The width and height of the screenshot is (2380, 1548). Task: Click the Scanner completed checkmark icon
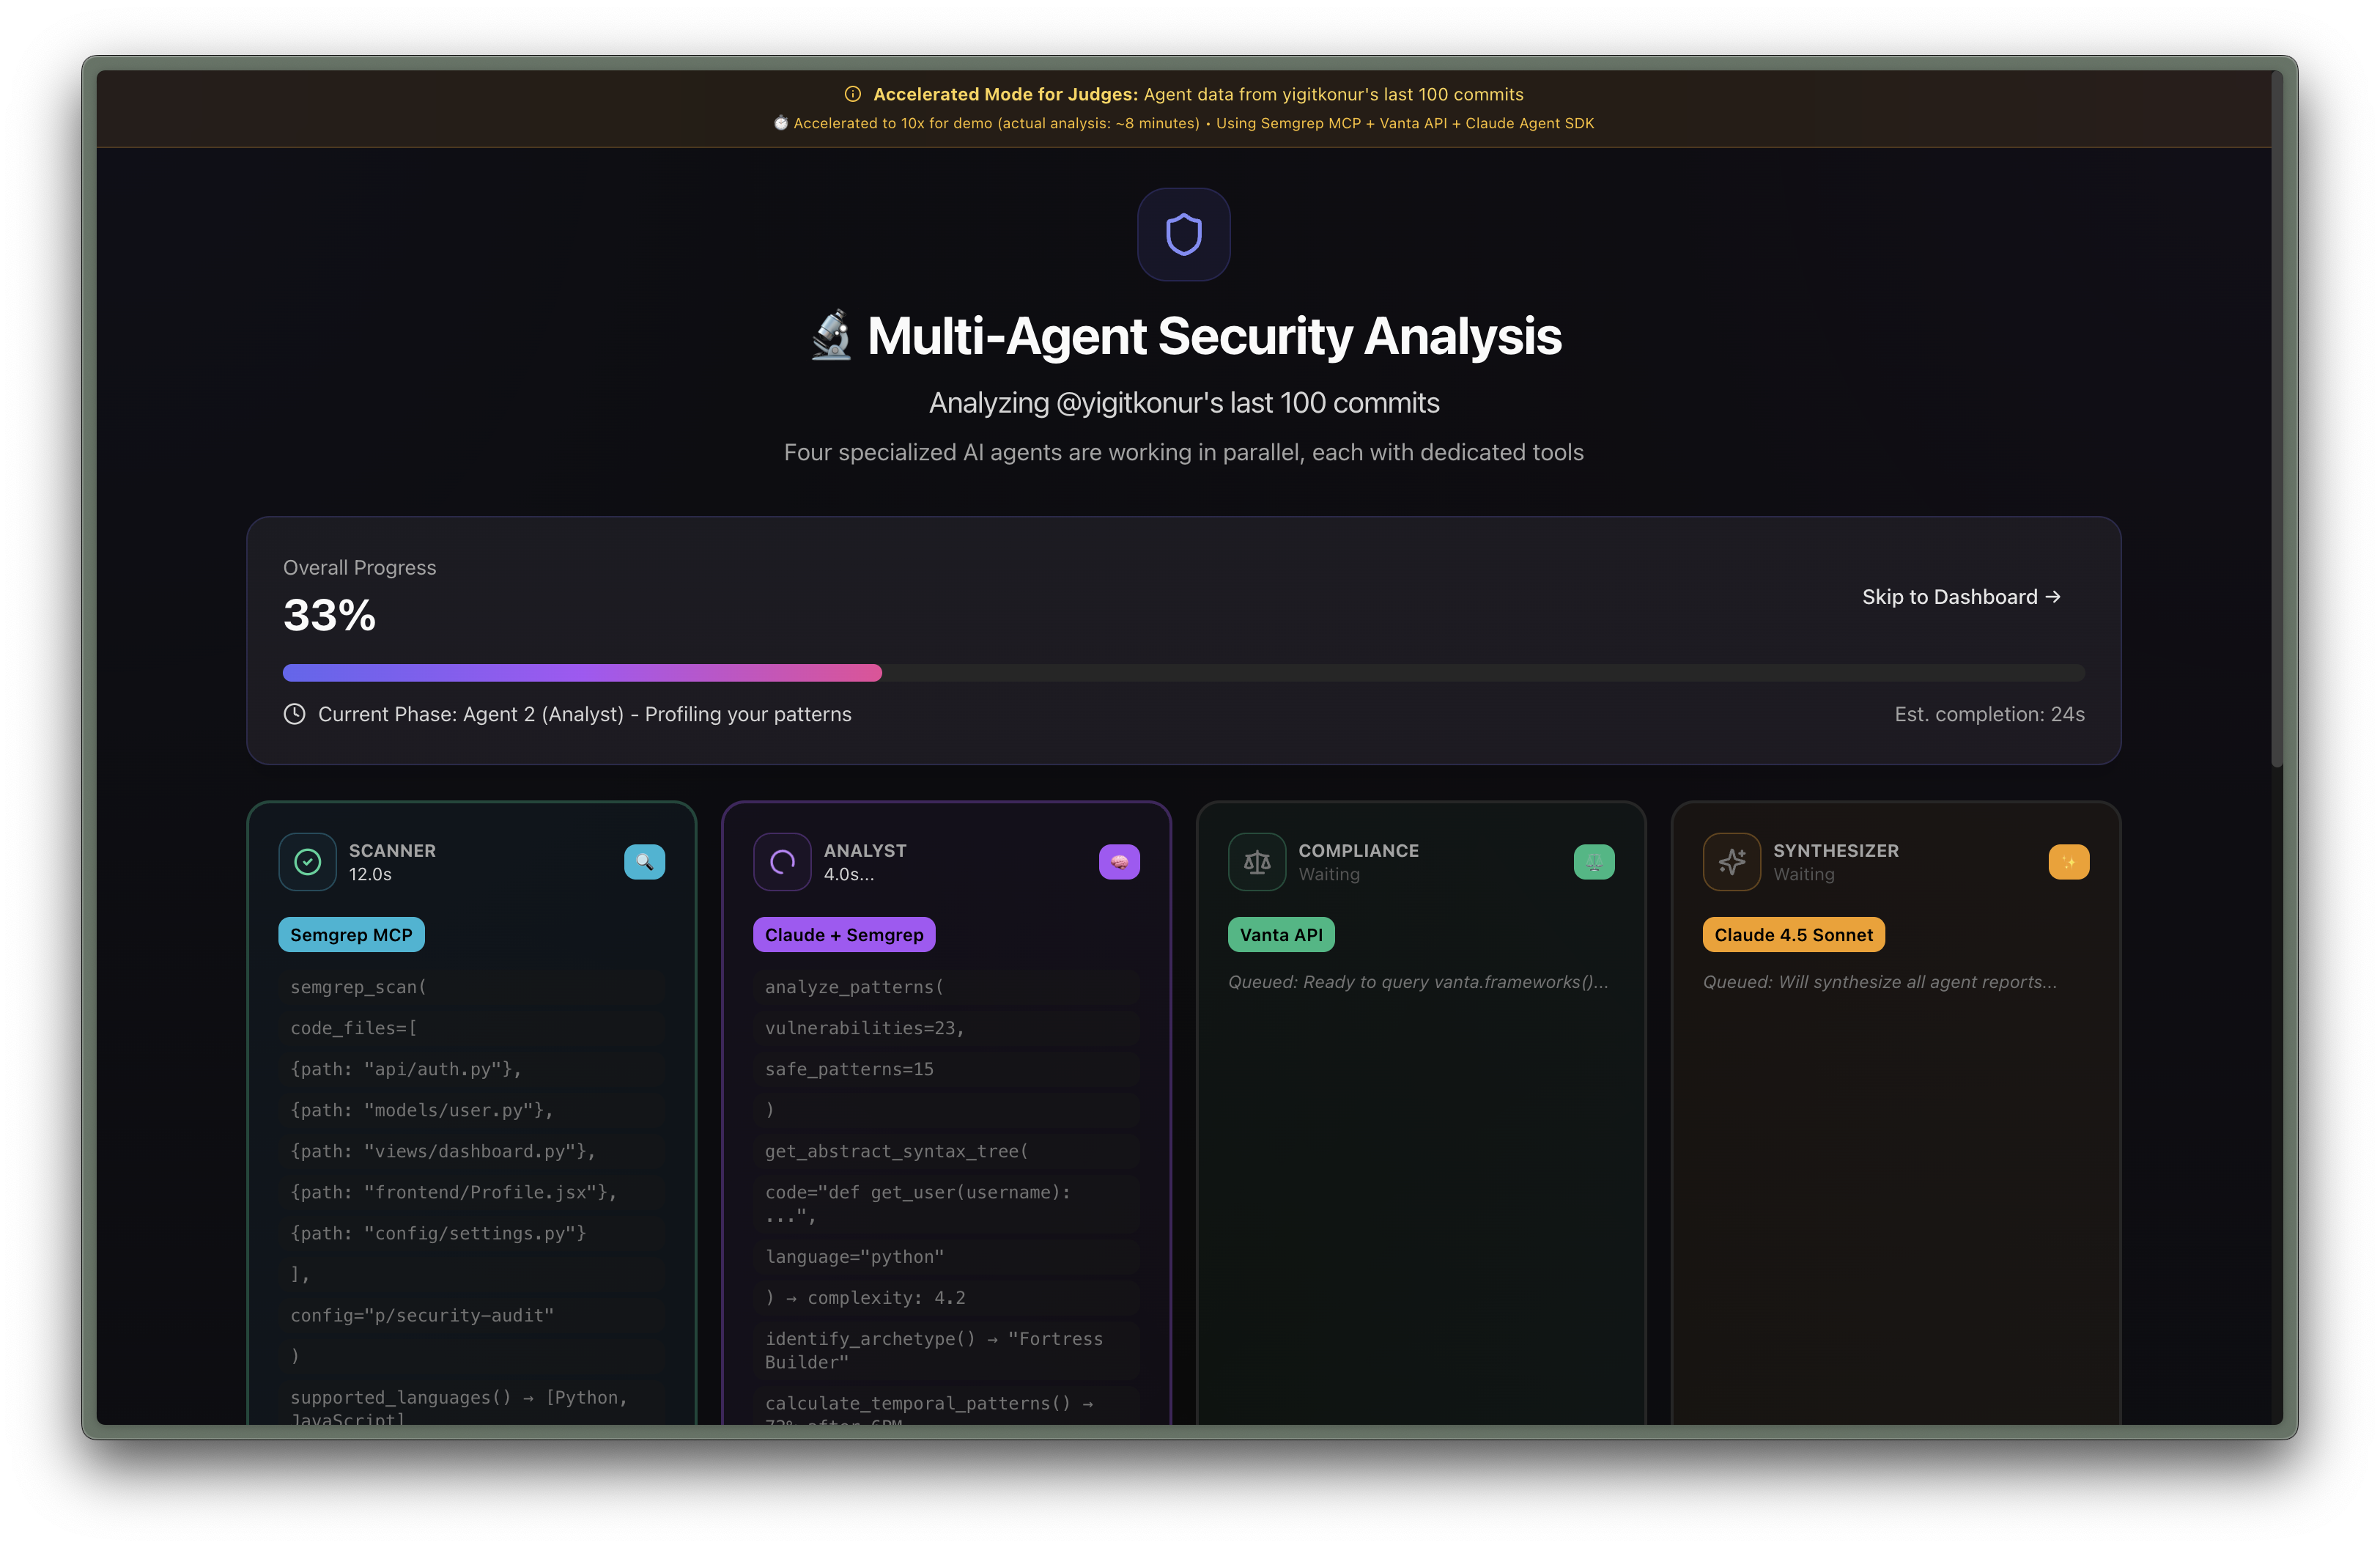pyautogui.click(x=308, y=862)
